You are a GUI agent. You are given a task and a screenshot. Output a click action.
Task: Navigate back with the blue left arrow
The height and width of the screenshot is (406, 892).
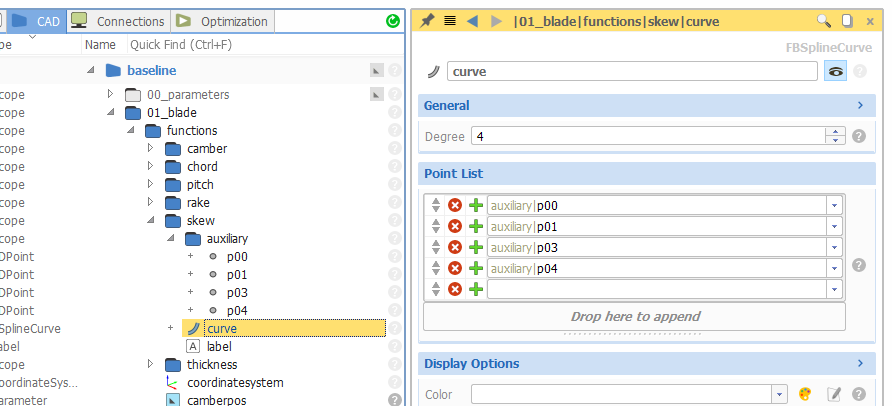point(473,21)
